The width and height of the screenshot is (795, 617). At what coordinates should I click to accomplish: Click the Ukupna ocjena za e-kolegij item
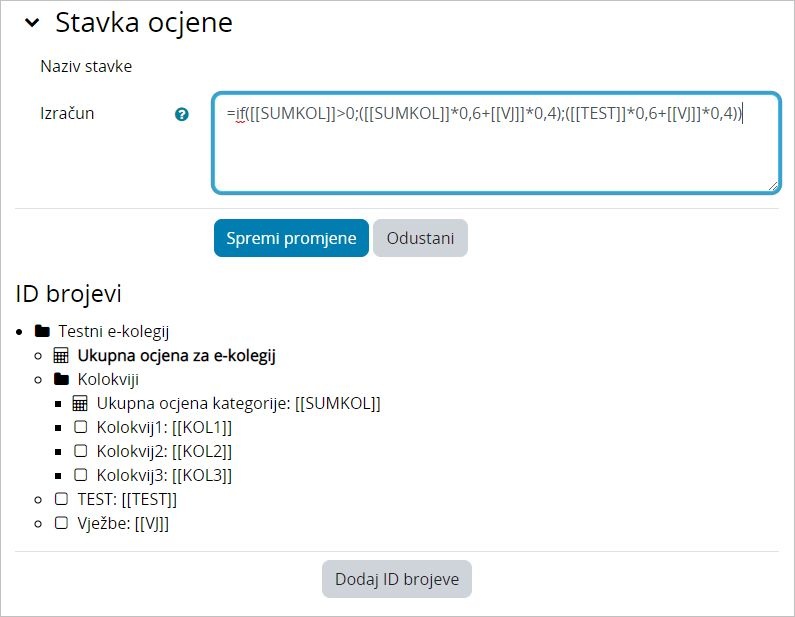click(x=176, y=355)
